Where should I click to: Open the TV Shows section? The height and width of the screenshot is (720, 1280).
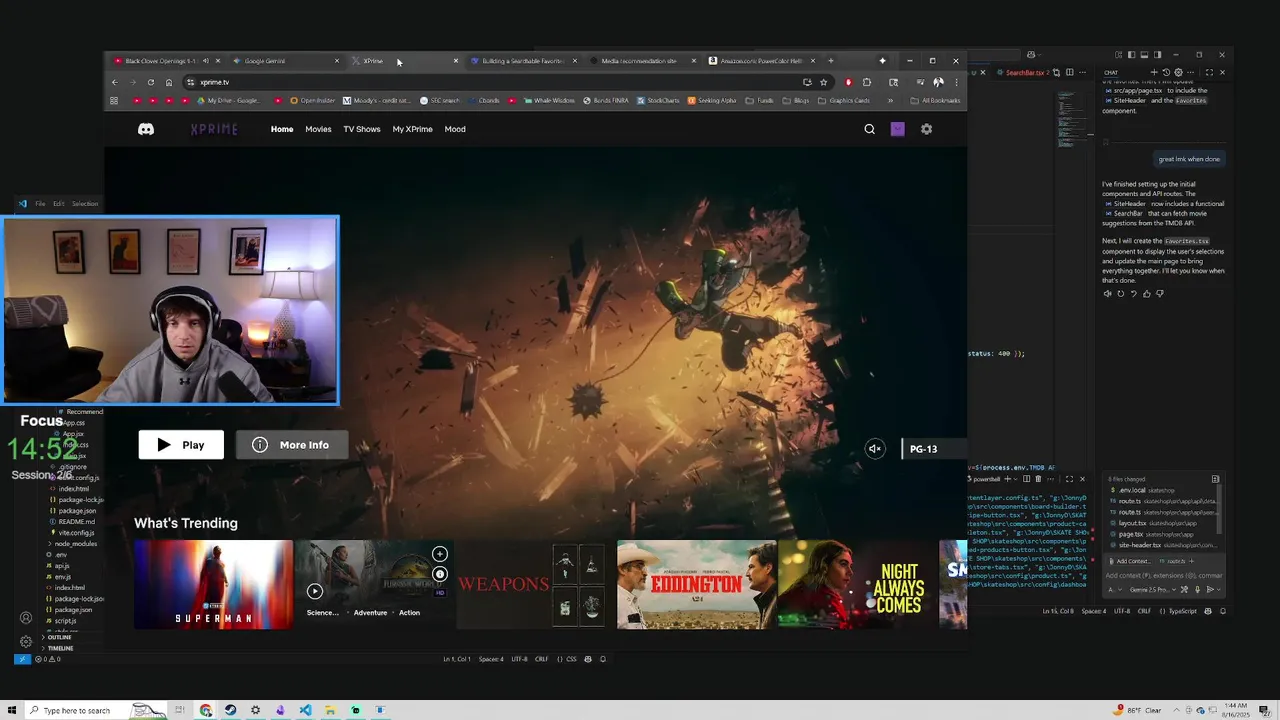coord(362,129)
